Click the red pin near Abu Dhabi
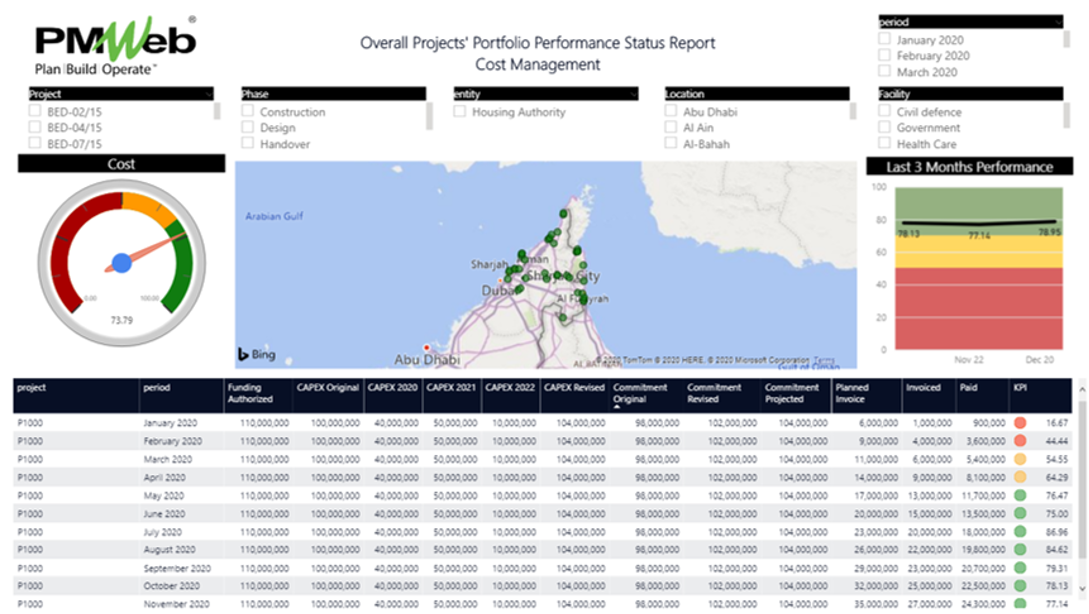 425,346
